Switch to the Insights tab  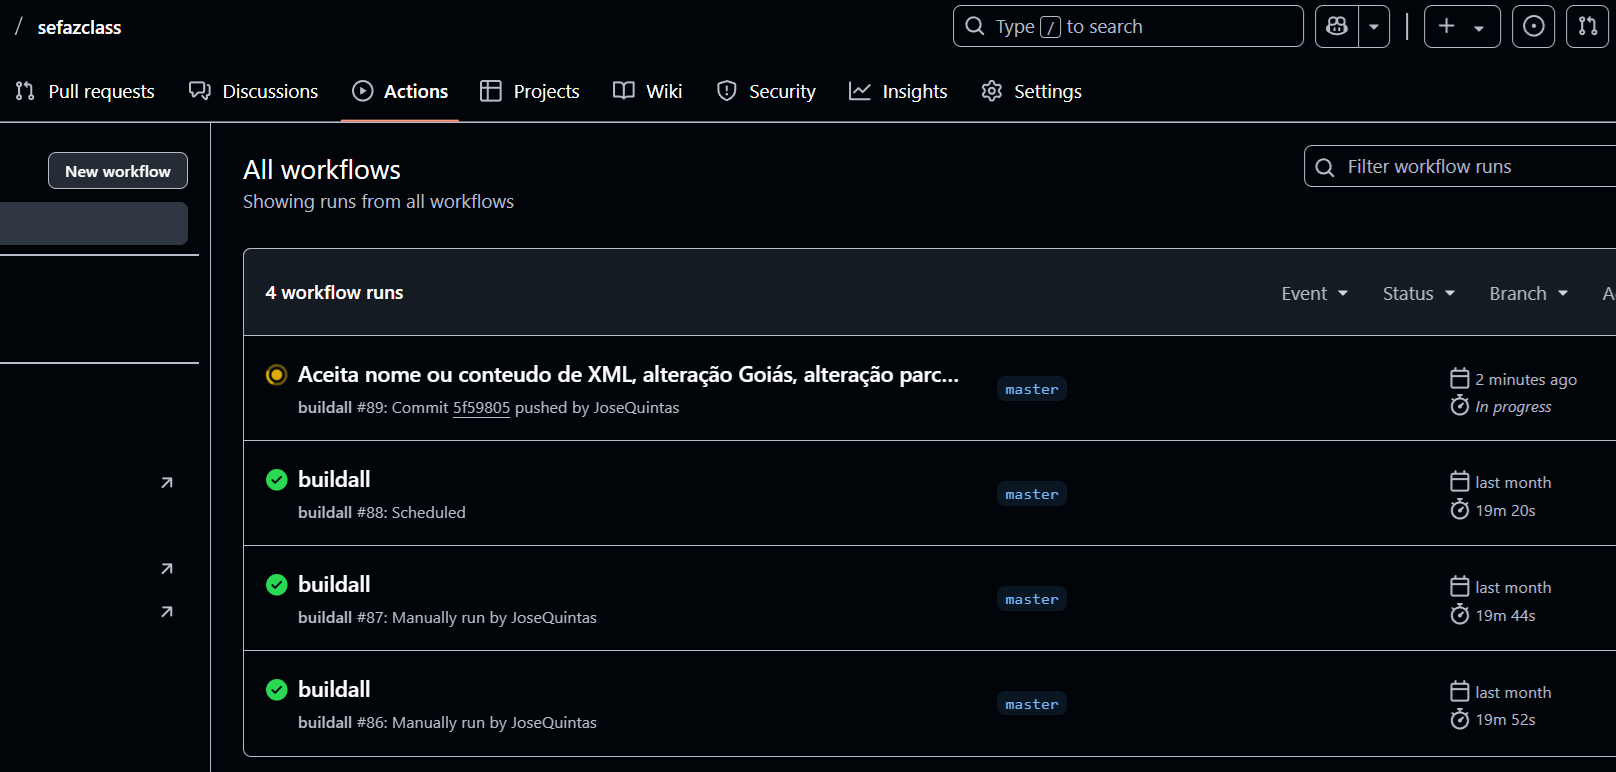pyautogui.click(x=898, y=91)
